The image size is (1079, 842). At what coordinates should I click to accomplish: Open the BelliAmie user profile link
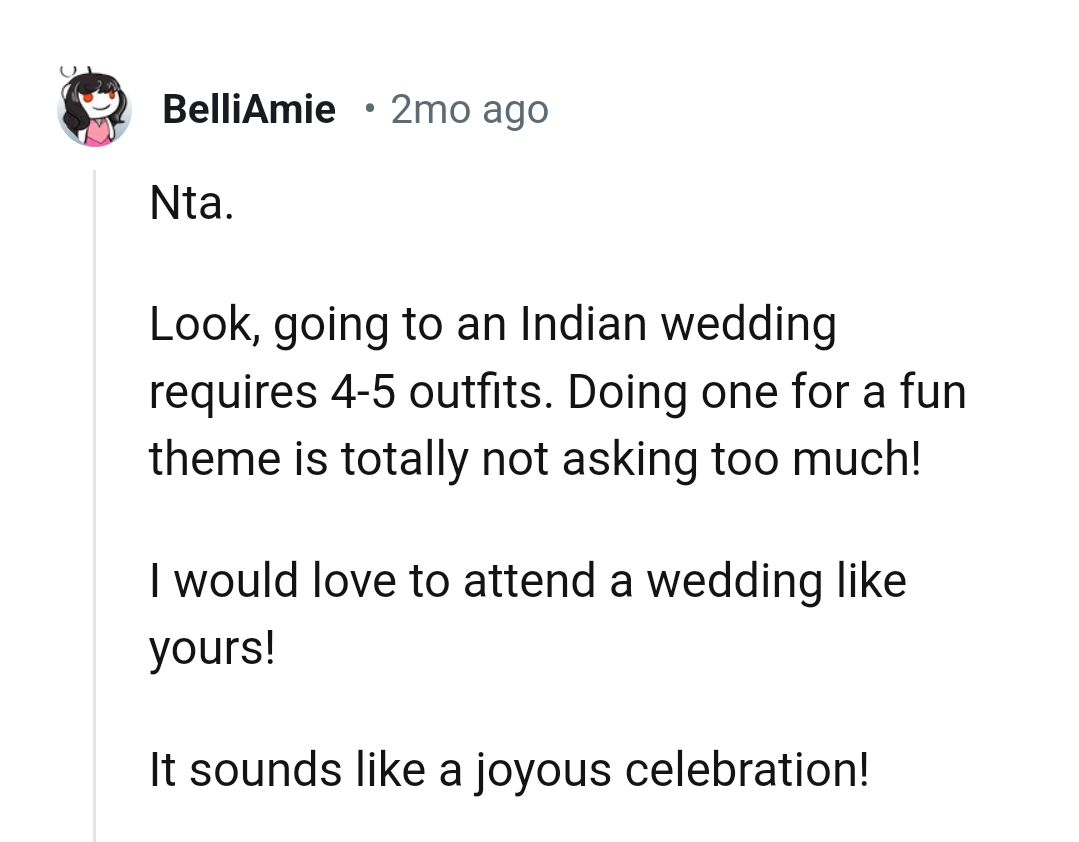(x=249, y=109)
